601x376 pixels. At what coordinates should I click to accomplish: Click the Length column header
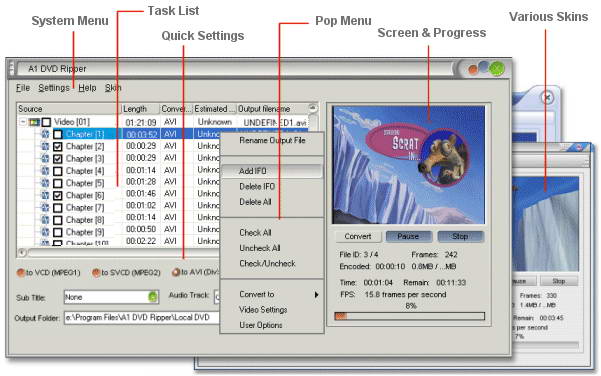click(140, 109)
